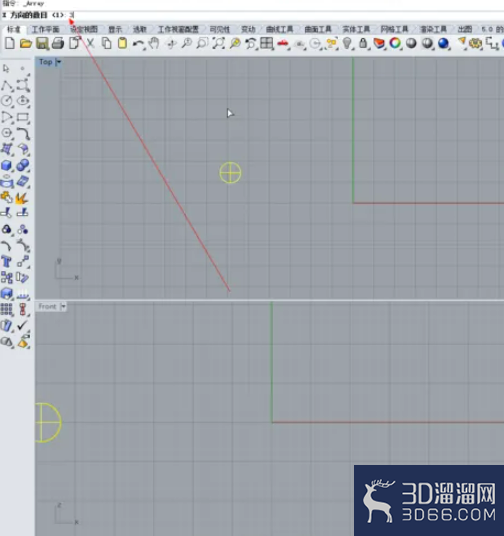Paste from clipboard with the yellow clipboard icon
This screenshot has width=504, height=536.
pos(122,43)
